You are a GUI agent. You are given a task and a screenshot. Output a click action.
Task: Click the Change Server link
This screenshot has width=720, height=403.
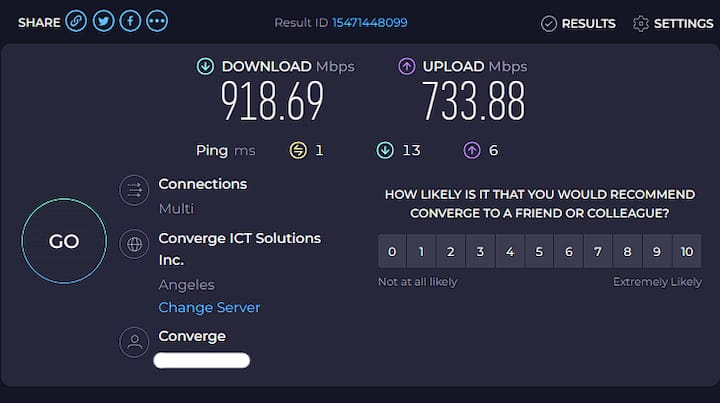click(x=209, y=308)
